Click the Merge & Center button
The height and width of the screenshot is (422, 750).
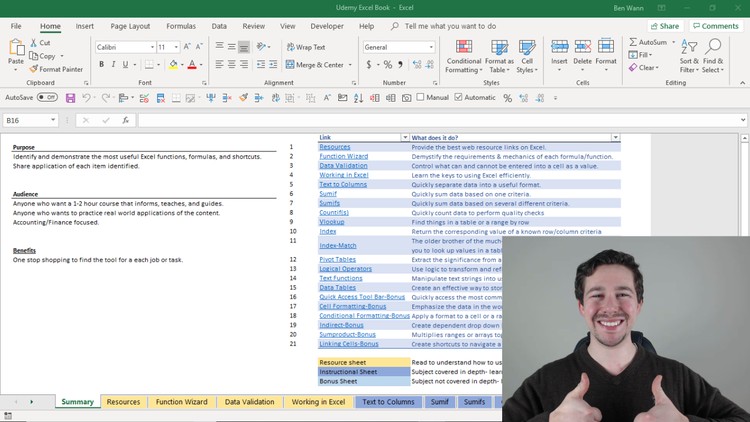(315, 65)
